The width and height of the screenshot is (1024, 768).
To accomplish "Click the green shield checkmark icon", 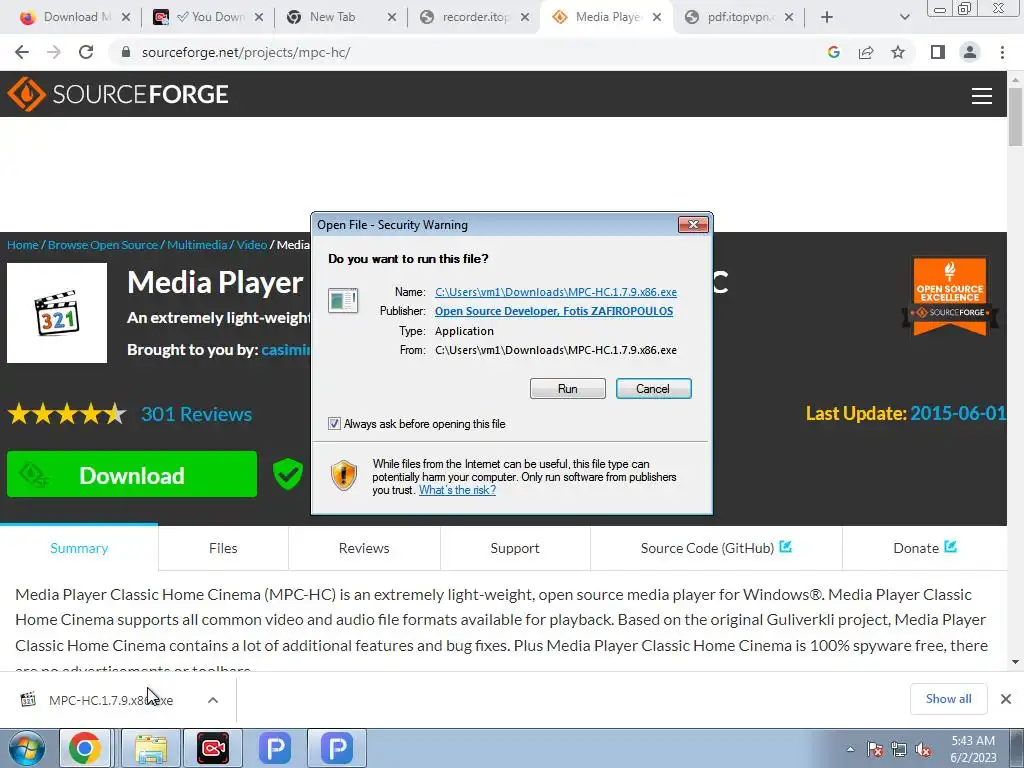I will pyautogui.click(x=287, y=474).
